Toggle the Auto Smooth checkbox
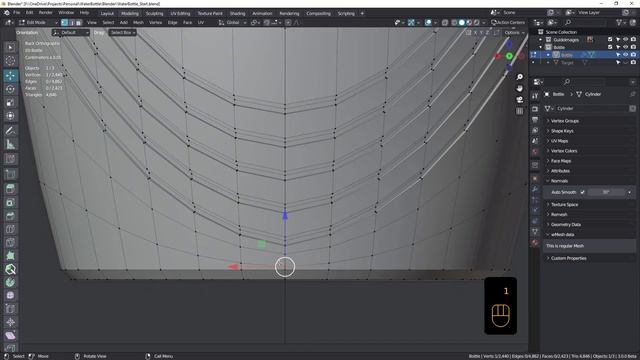640x360 pixels. click(582, 192)
